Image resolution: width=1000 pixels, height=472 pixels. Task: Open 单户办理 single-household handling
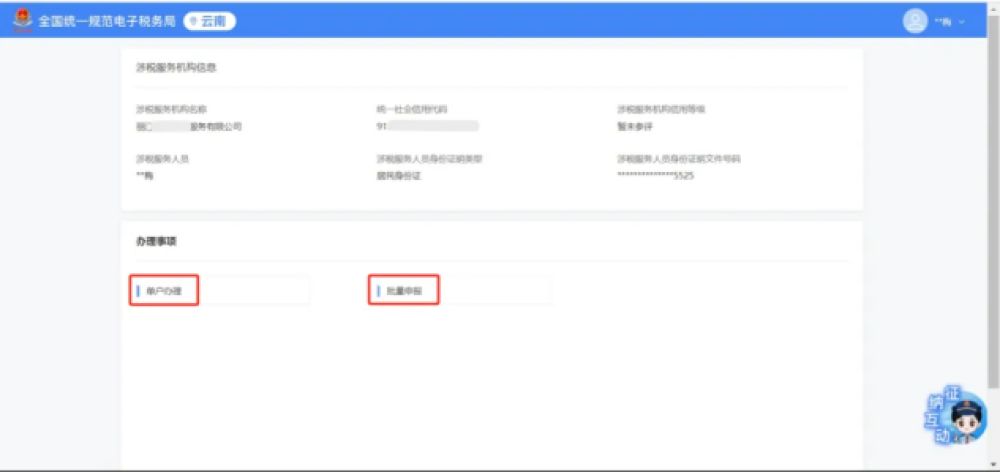pos(165,290)
